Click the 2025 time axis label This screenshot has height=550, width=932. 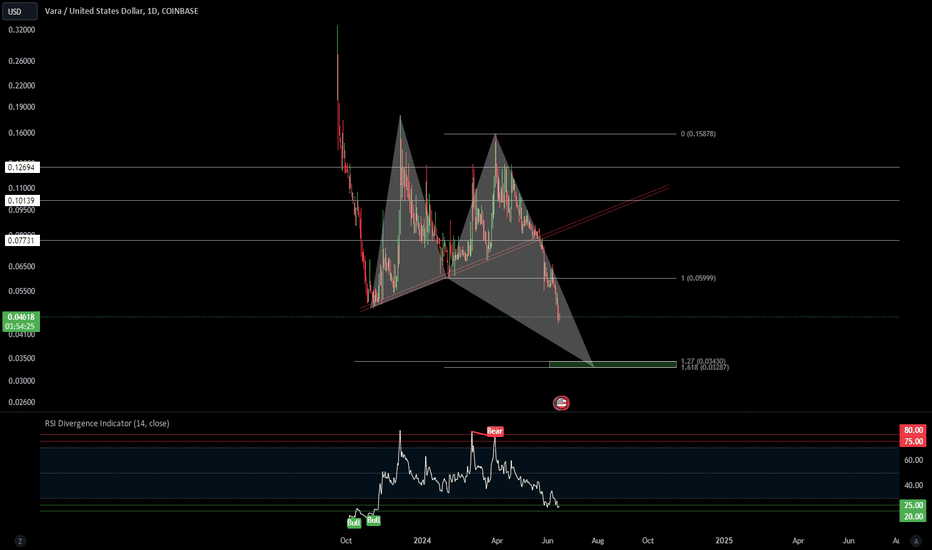pos(724,540)
